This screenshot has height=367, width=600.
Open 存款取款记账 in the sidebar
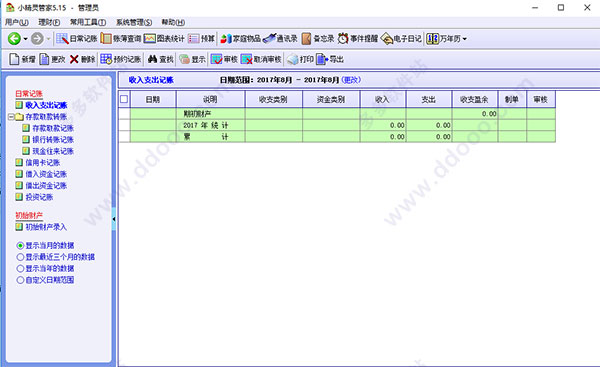click(53, 128)
